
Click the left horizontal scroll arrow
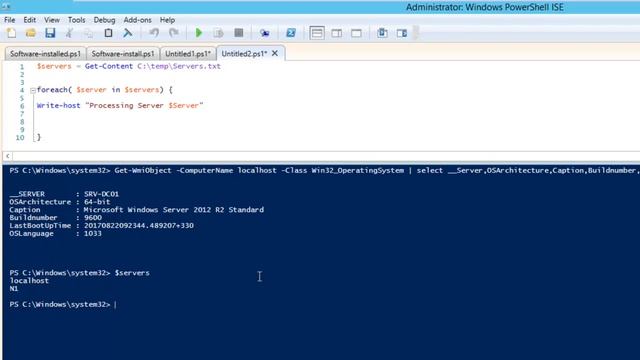click(7, 156)
